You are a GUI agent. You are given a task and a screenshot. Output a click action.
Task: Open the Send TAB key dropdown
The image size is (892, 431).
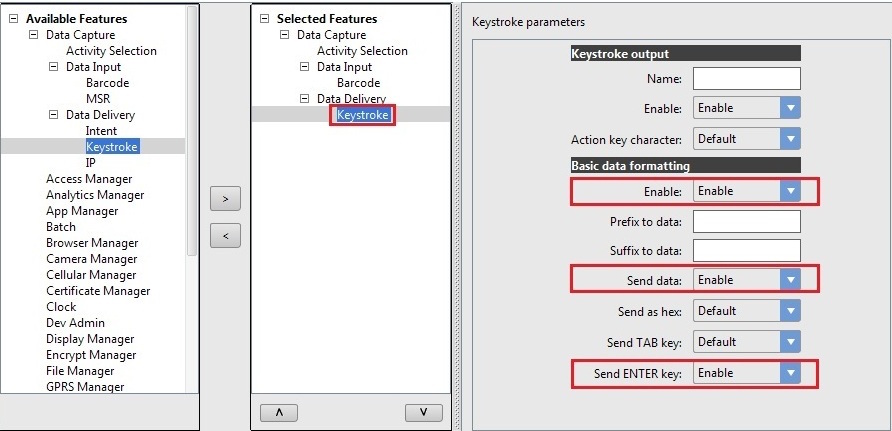click(790, 342)
